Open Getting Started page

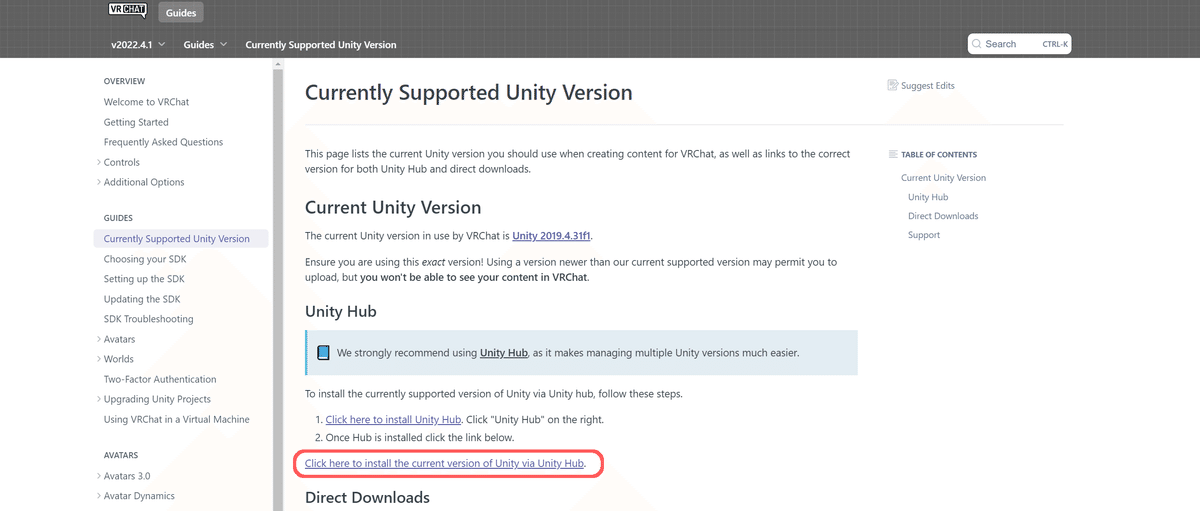point(136,122)
